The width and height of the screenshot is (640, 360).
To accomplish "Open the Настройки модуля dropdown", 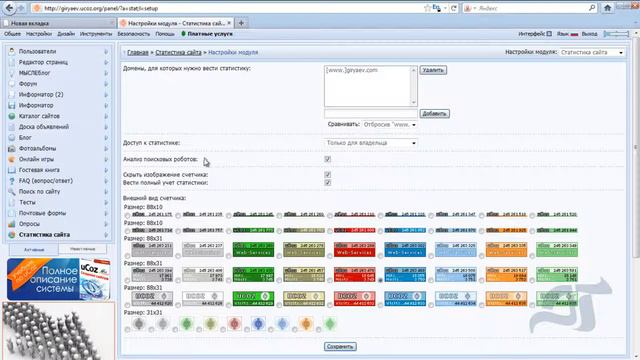I will coord(592,52).
